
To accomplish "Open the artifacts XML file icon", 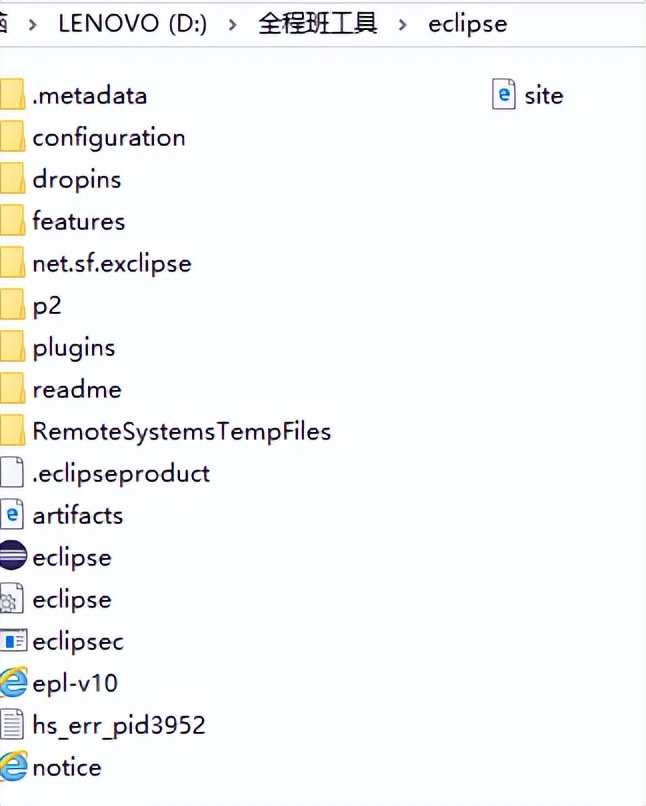I will click(13, 515).
